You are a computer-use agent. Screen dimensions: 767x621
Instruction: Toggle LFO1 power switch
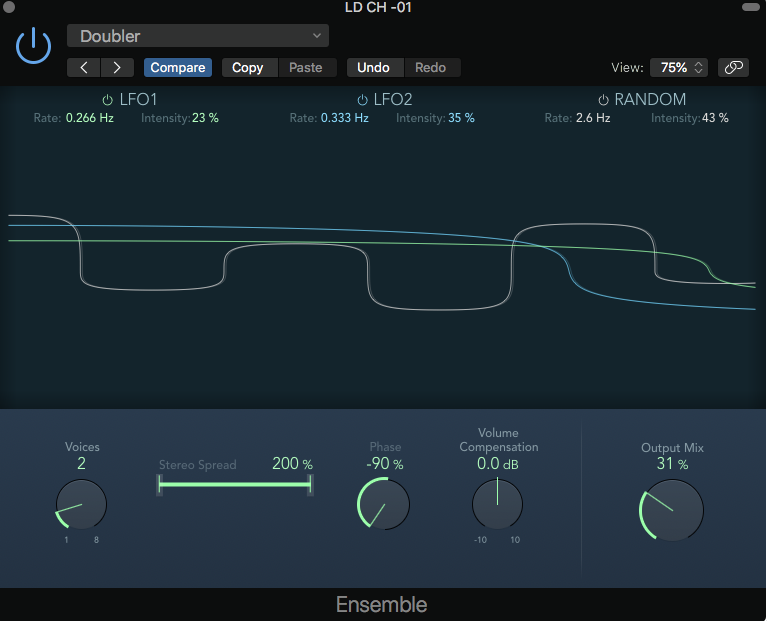[x=108, y=100]
